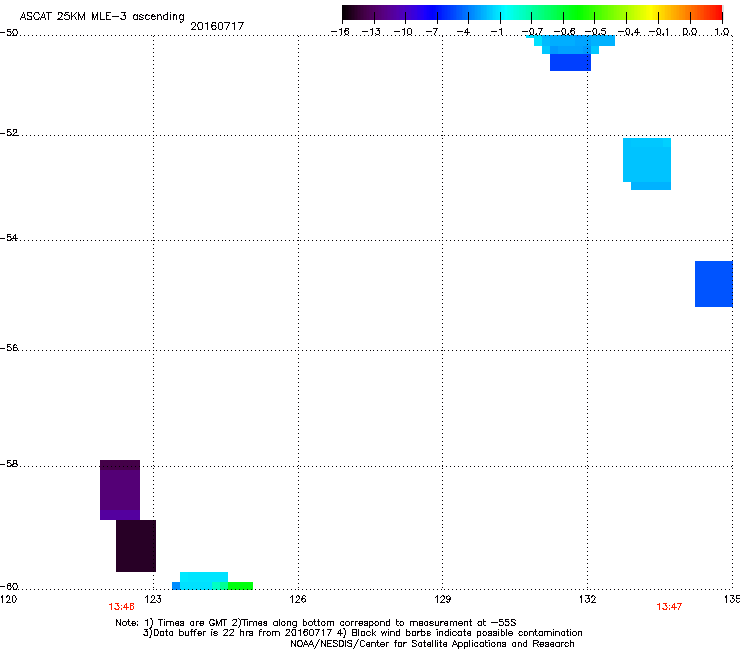Screen dimensions: 740x650
Task: Click the color bar label 0.0
Action: coord(690,32)
